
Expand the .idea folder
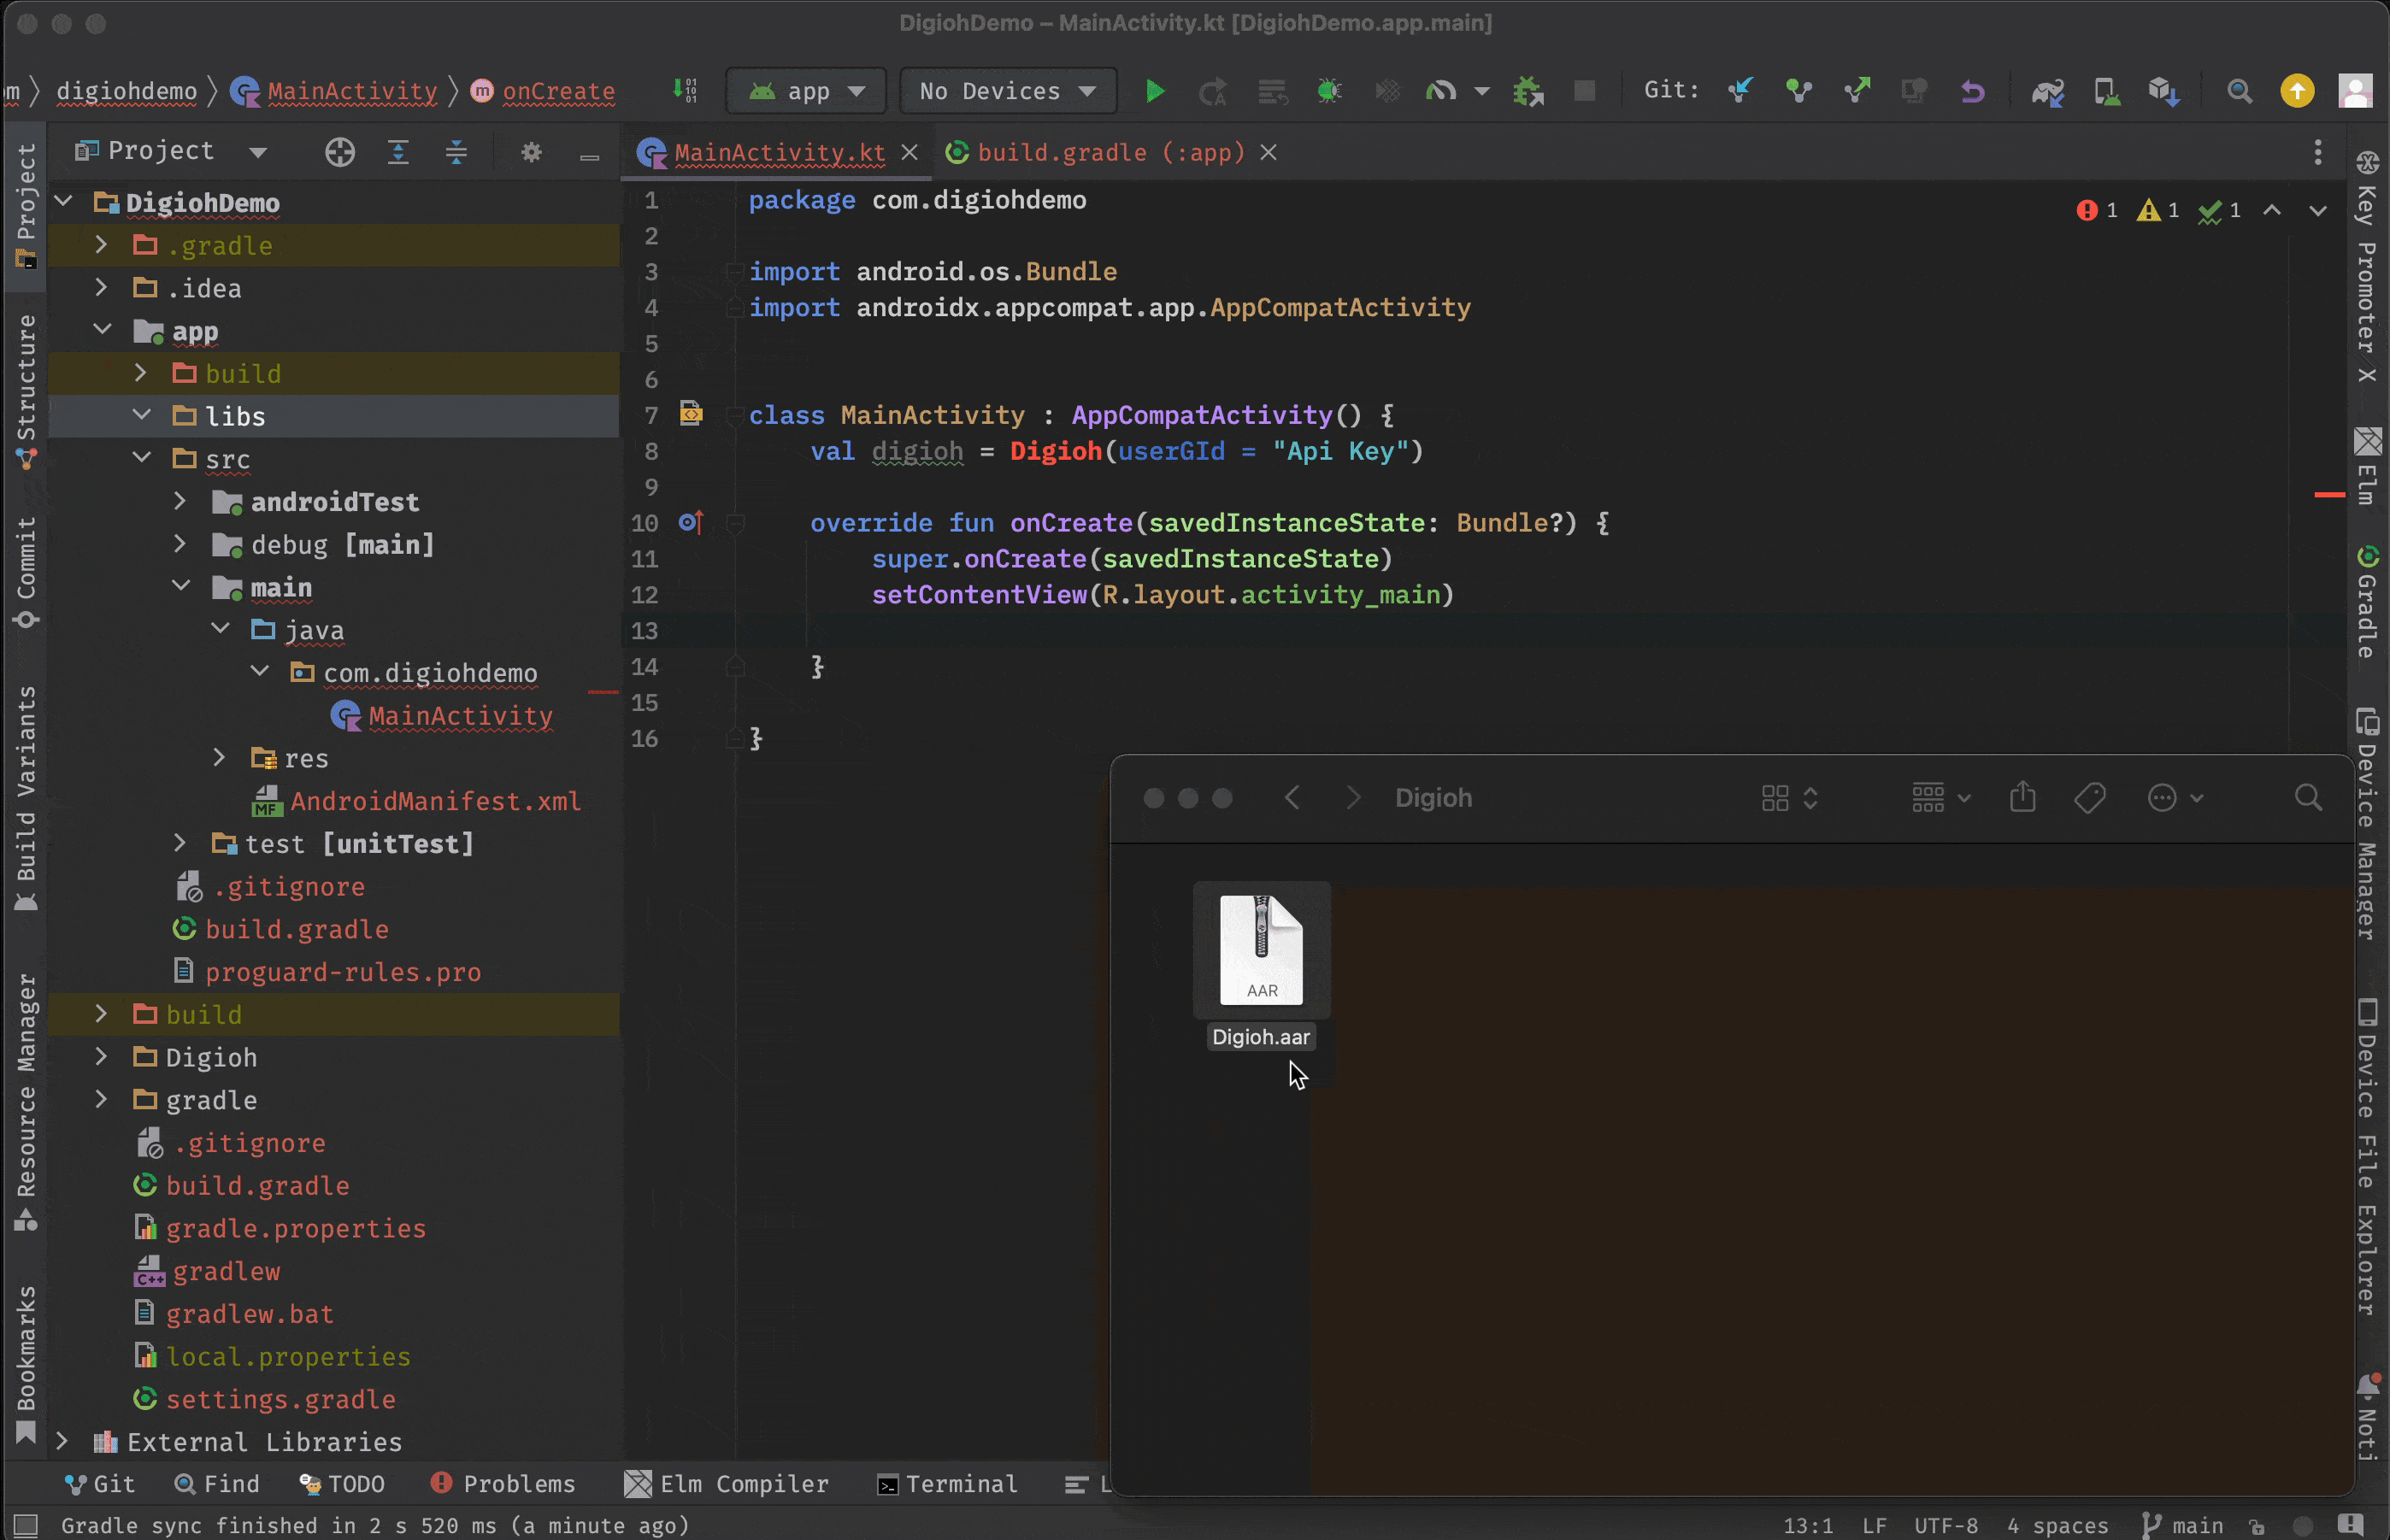pyautogui.click(x=101, y=288)
